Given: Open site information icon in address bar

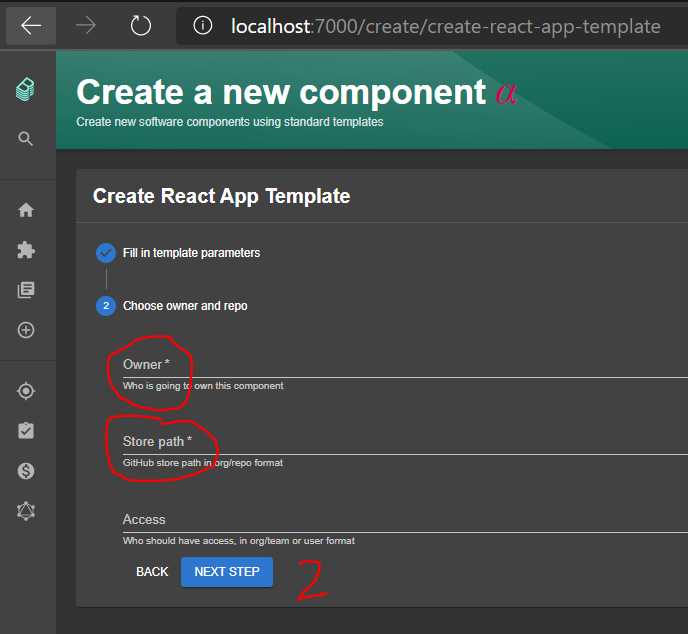Looking at the screenshot, I should [203, 26].
